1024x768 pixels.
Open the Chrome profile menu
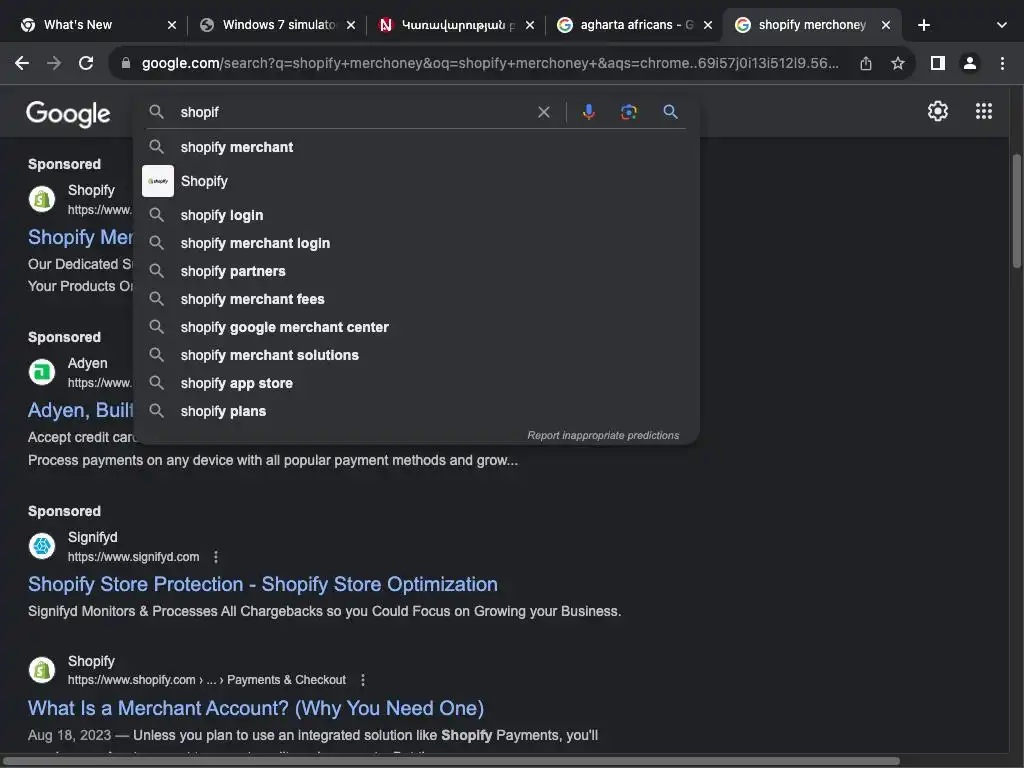pos(970,63)
